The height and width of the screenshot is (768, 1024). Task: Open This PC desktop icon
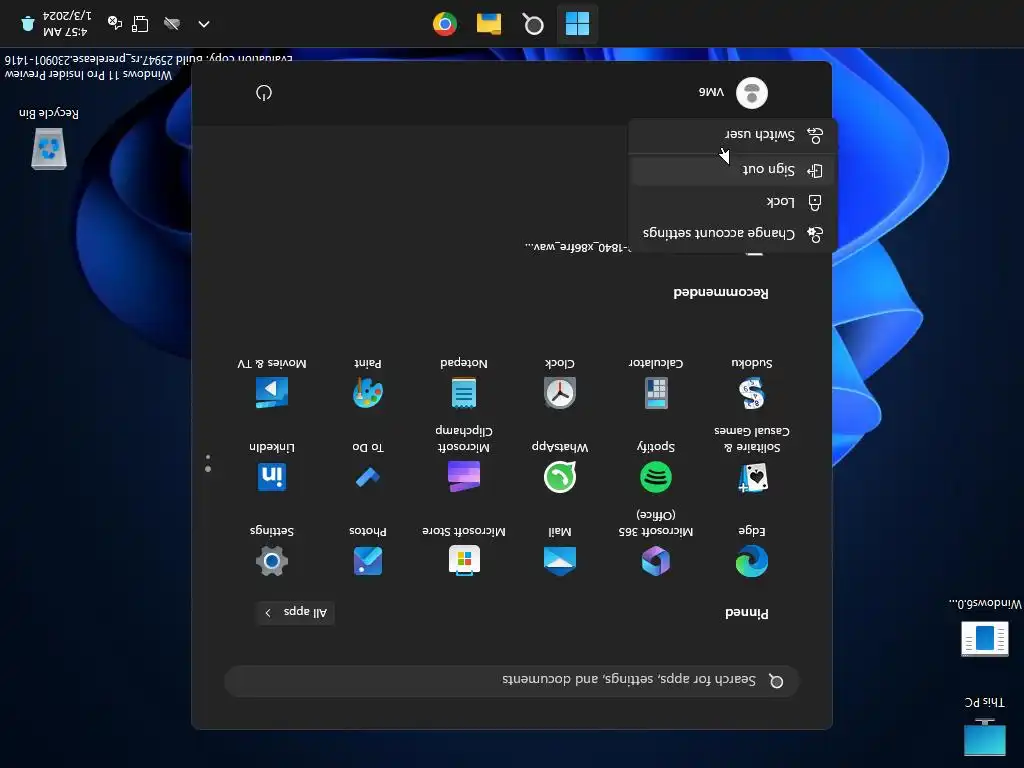(x=985, y=726)
